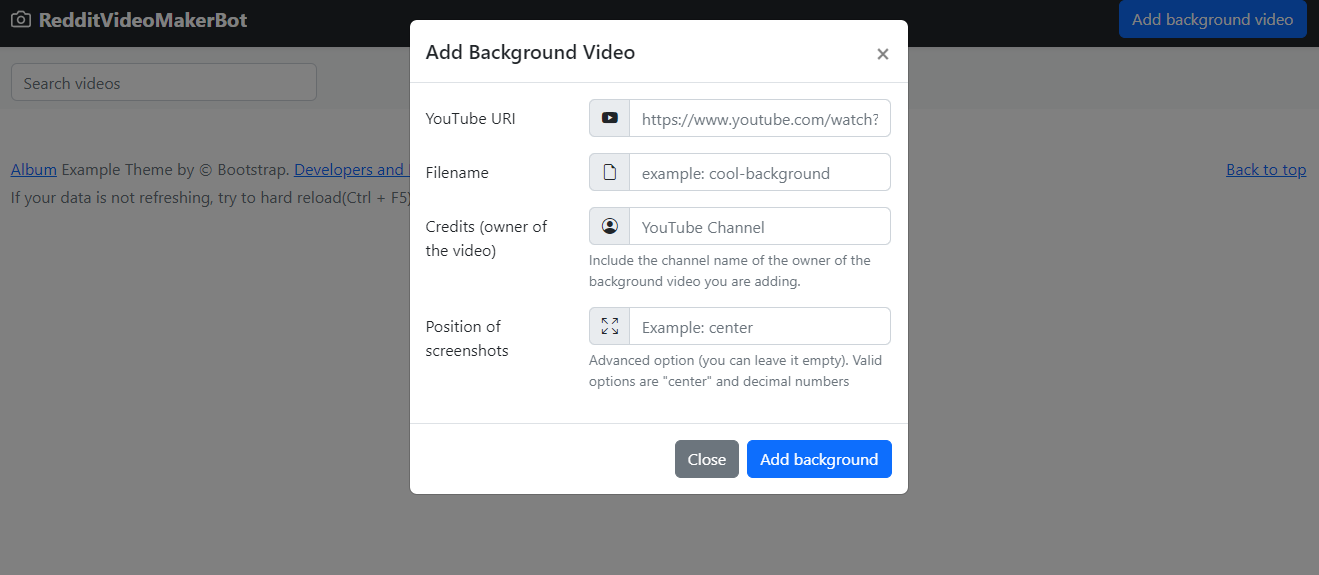Image resolution: width=1319 pixels, height=575 pixels.
Task: Click Add background video in the navbar
Action: click(x=1212, y=19)
